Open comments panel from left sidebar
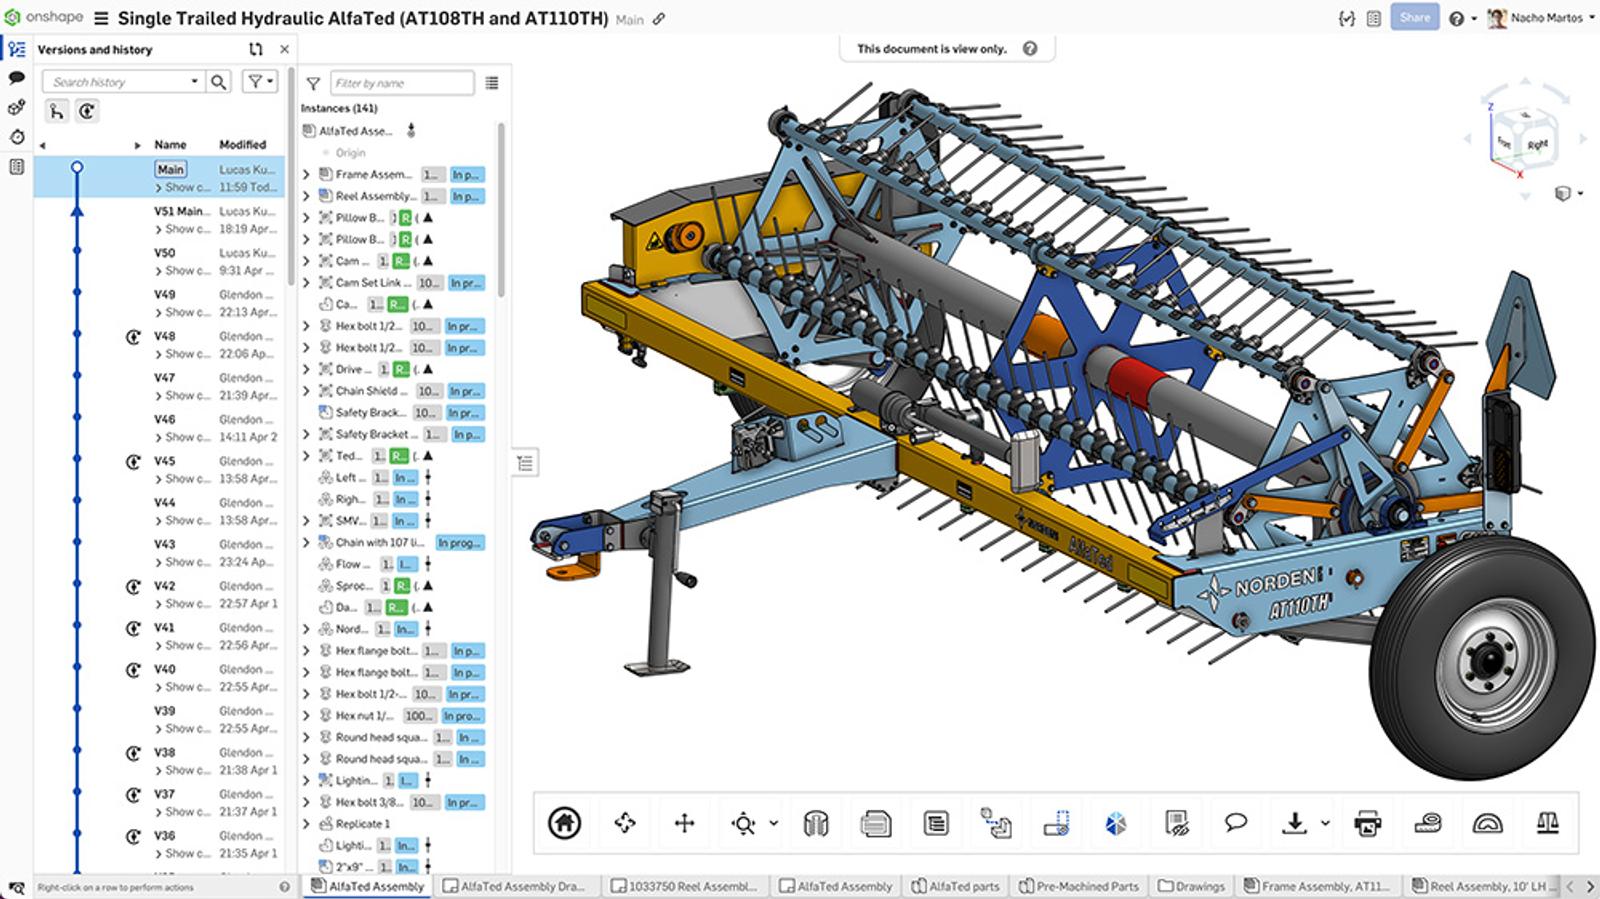Image resolution: width=1600 pixels, height=899 pixels. 17,78
